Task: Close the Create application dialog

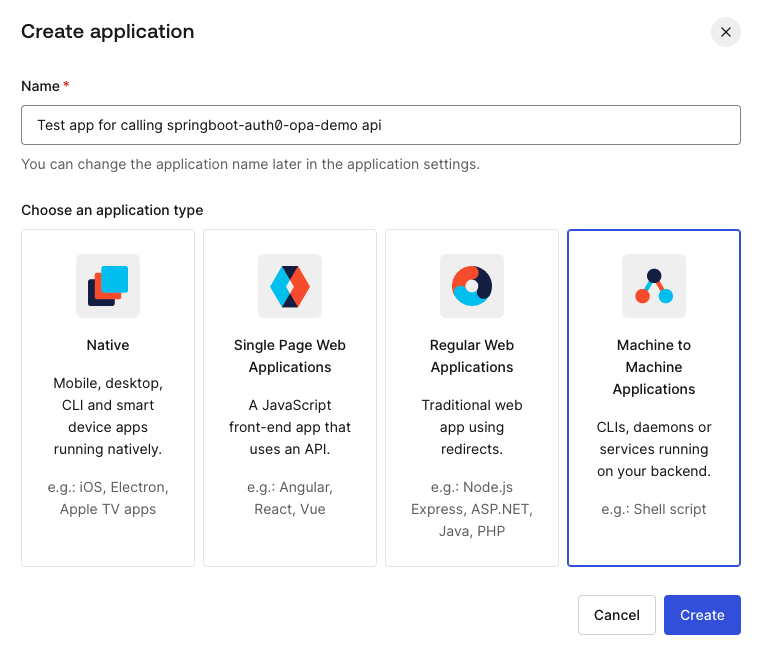Action: (726, 32)
